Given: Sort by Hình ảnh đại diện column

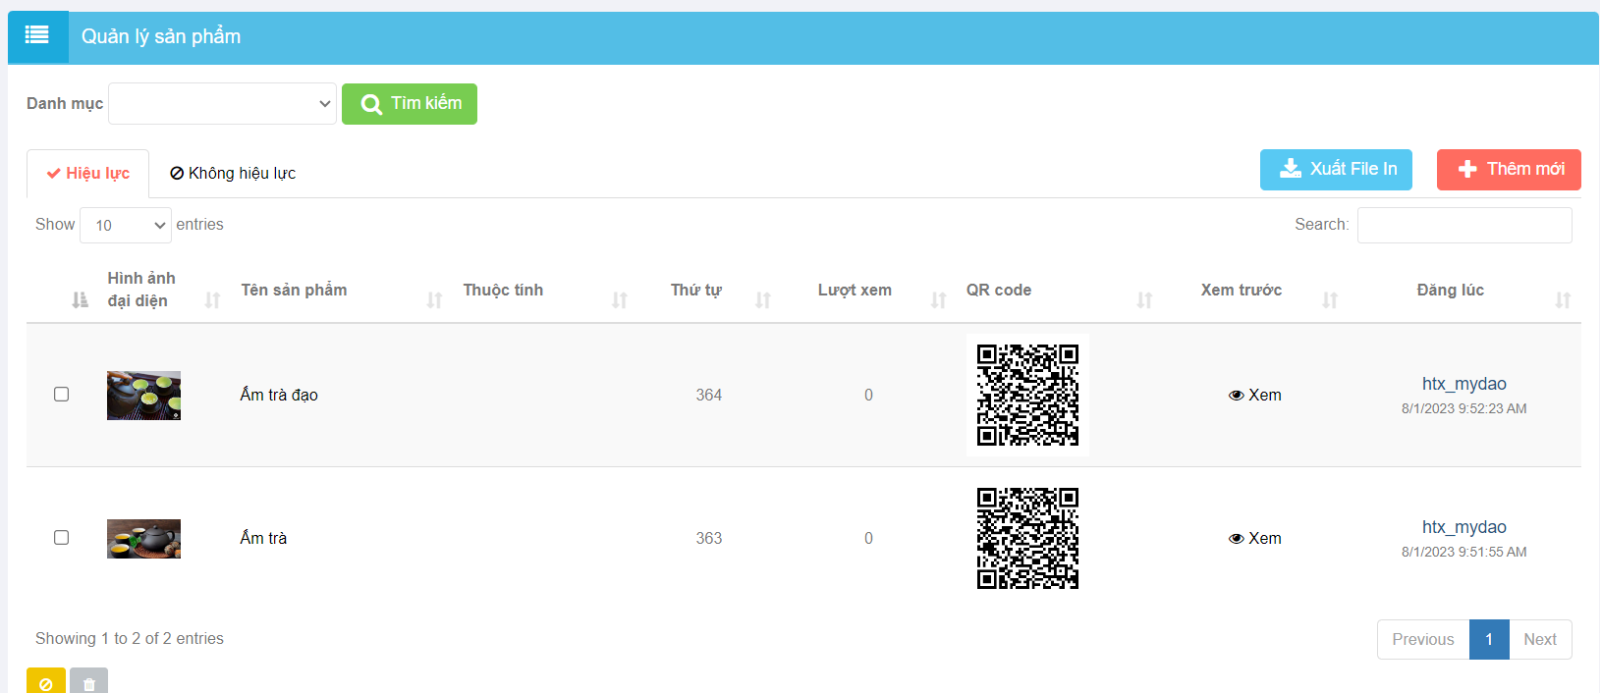Looking at the screenshot, I should click(212, 300).
